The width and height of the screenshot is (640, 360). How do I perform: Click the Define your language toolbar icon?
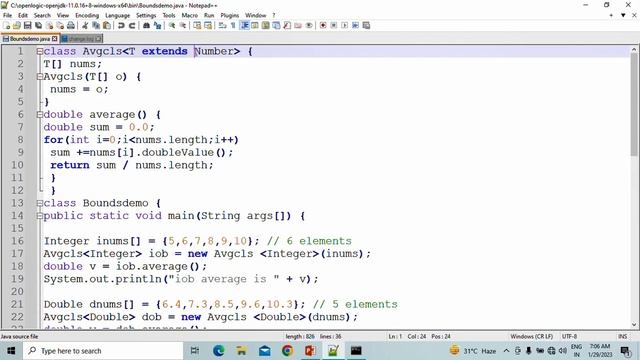point(254,25)
